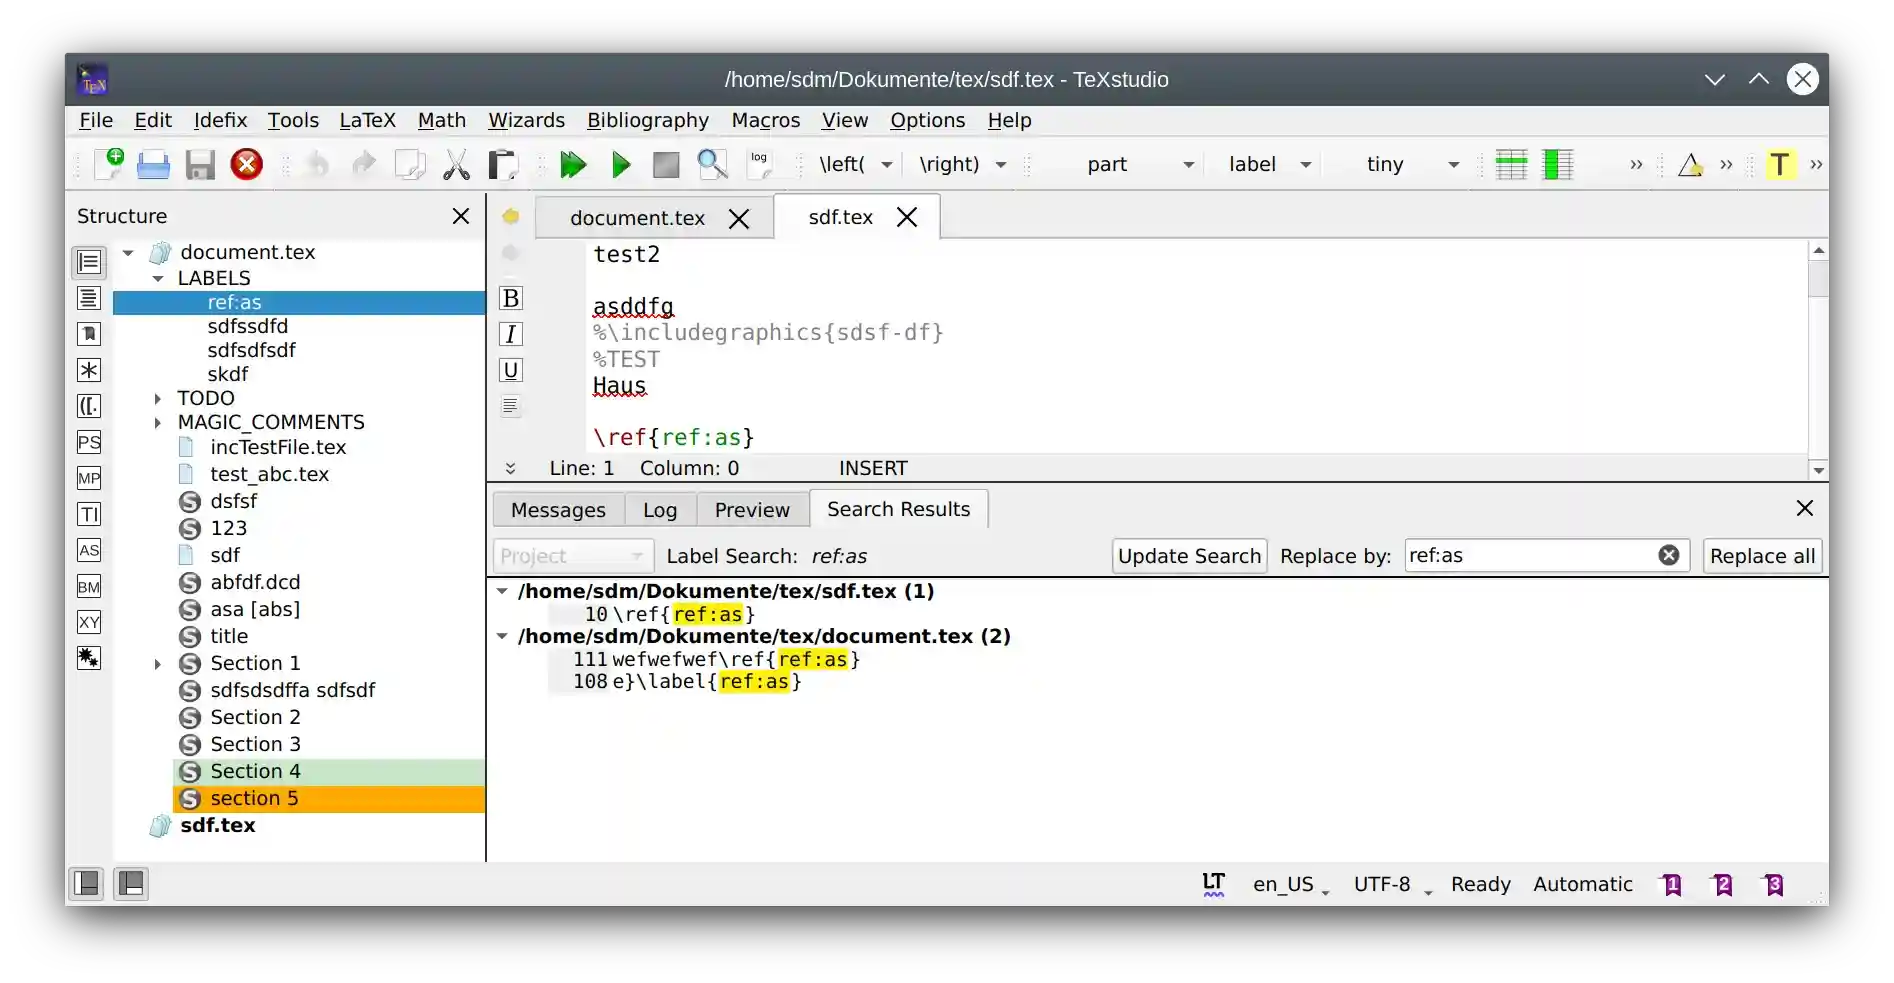Image resolution: width=1894 pixels, height=983 pixels.
Task: Toggle bold formatting with the B icon
Action: click(x=511, y=298)
